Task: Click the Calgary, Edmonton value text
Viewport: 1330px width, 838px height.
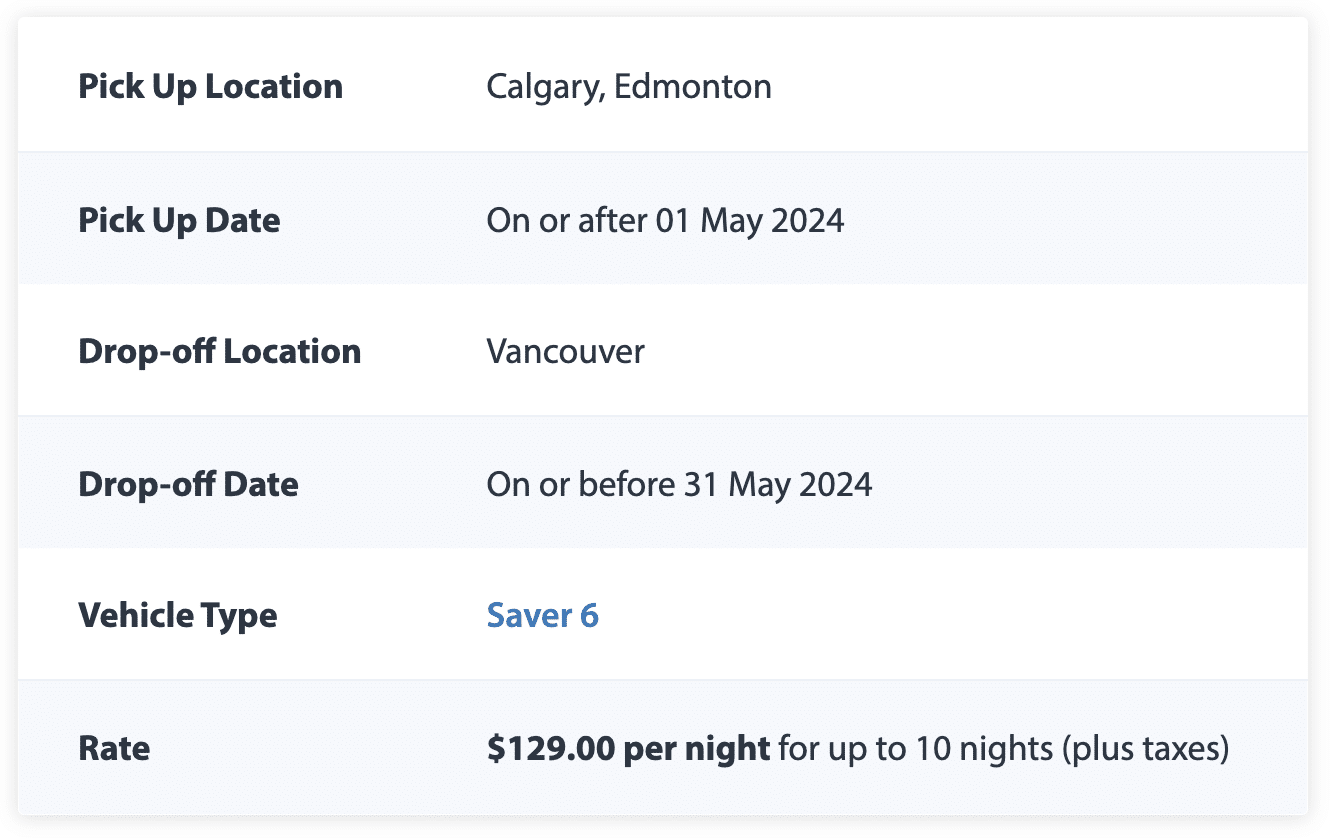Action: coord(628,87)
